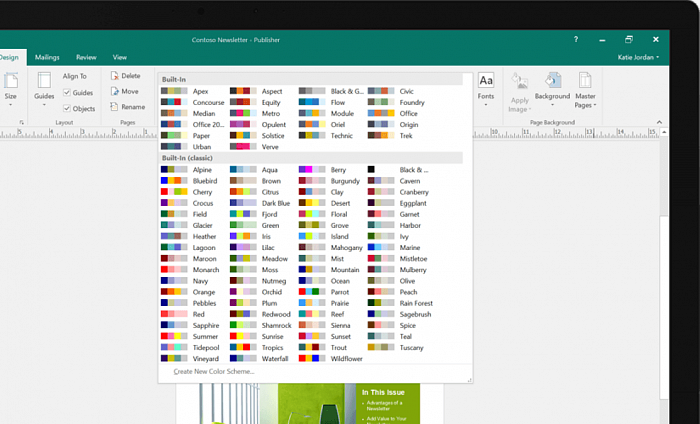Click the Delete page icon
700x424 pixels.
pyautogui.click(x=114, y=76)
